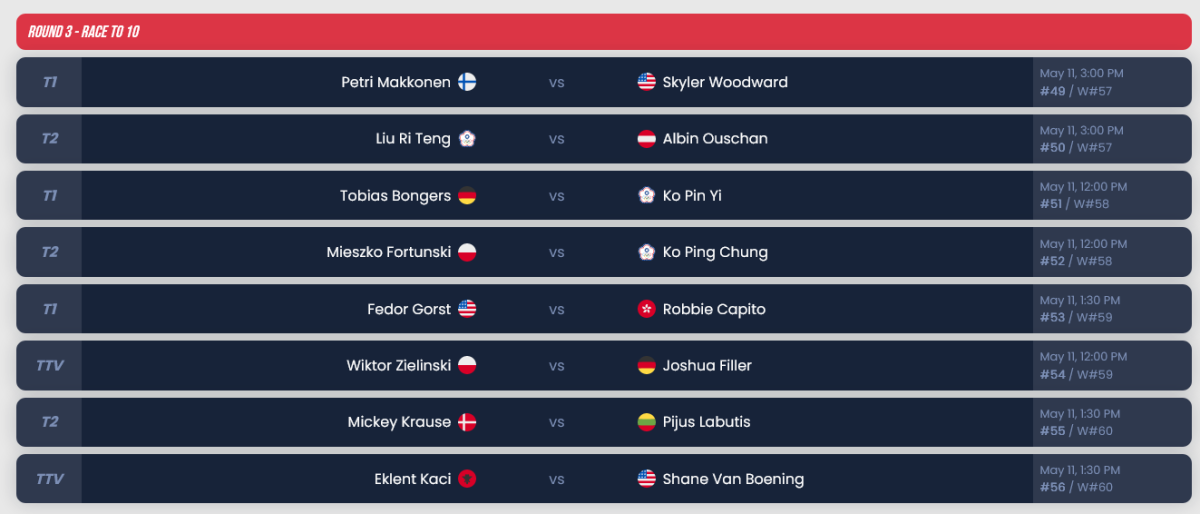The image size is (1200, 514).
Task: Click the T1 table label for Makkonen match
Action: pyautogui.click(x=49, y=82)
